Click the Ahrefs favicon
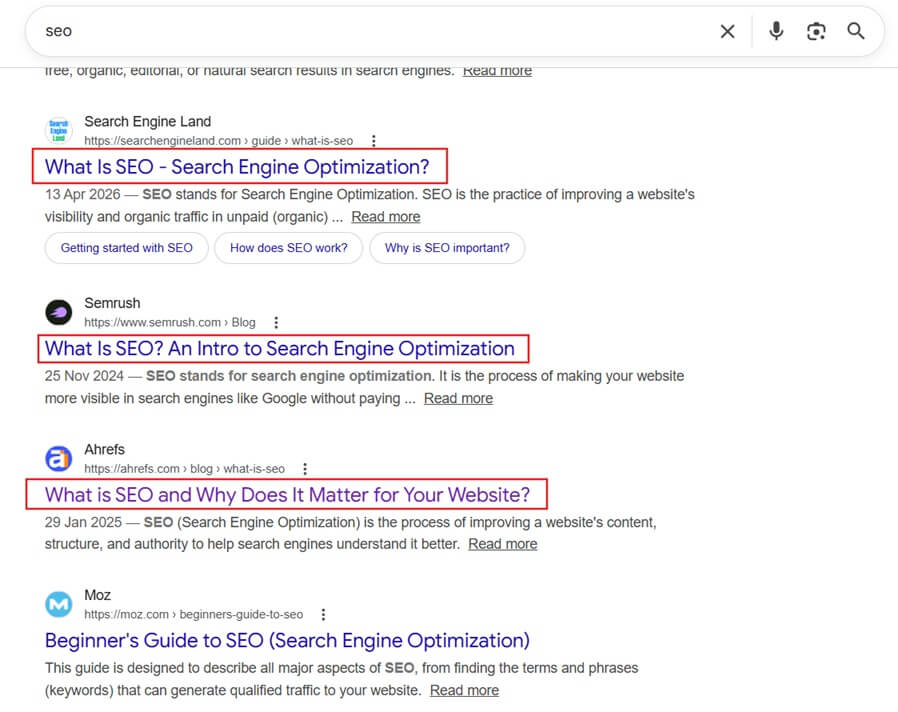The width and height of the screenshot is (898, 712). pos(58,458)
